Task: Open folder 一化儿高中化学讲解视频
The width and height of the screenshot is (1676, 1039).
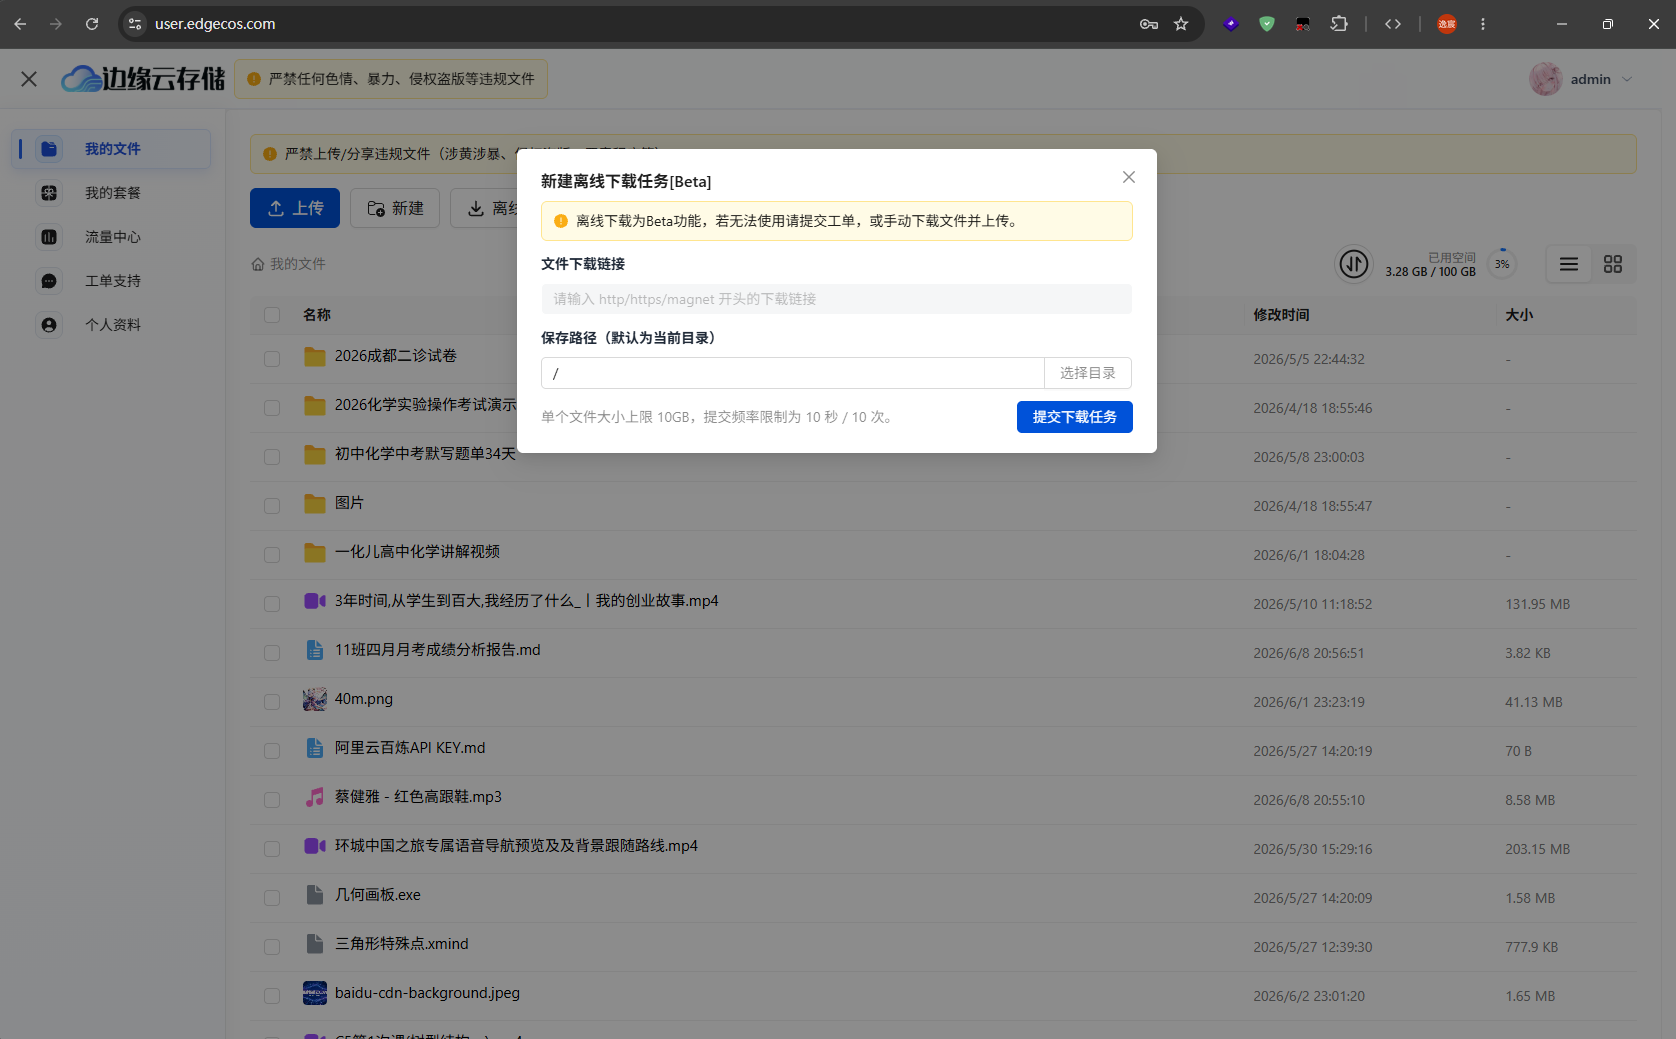Action: tap(417, 552)
